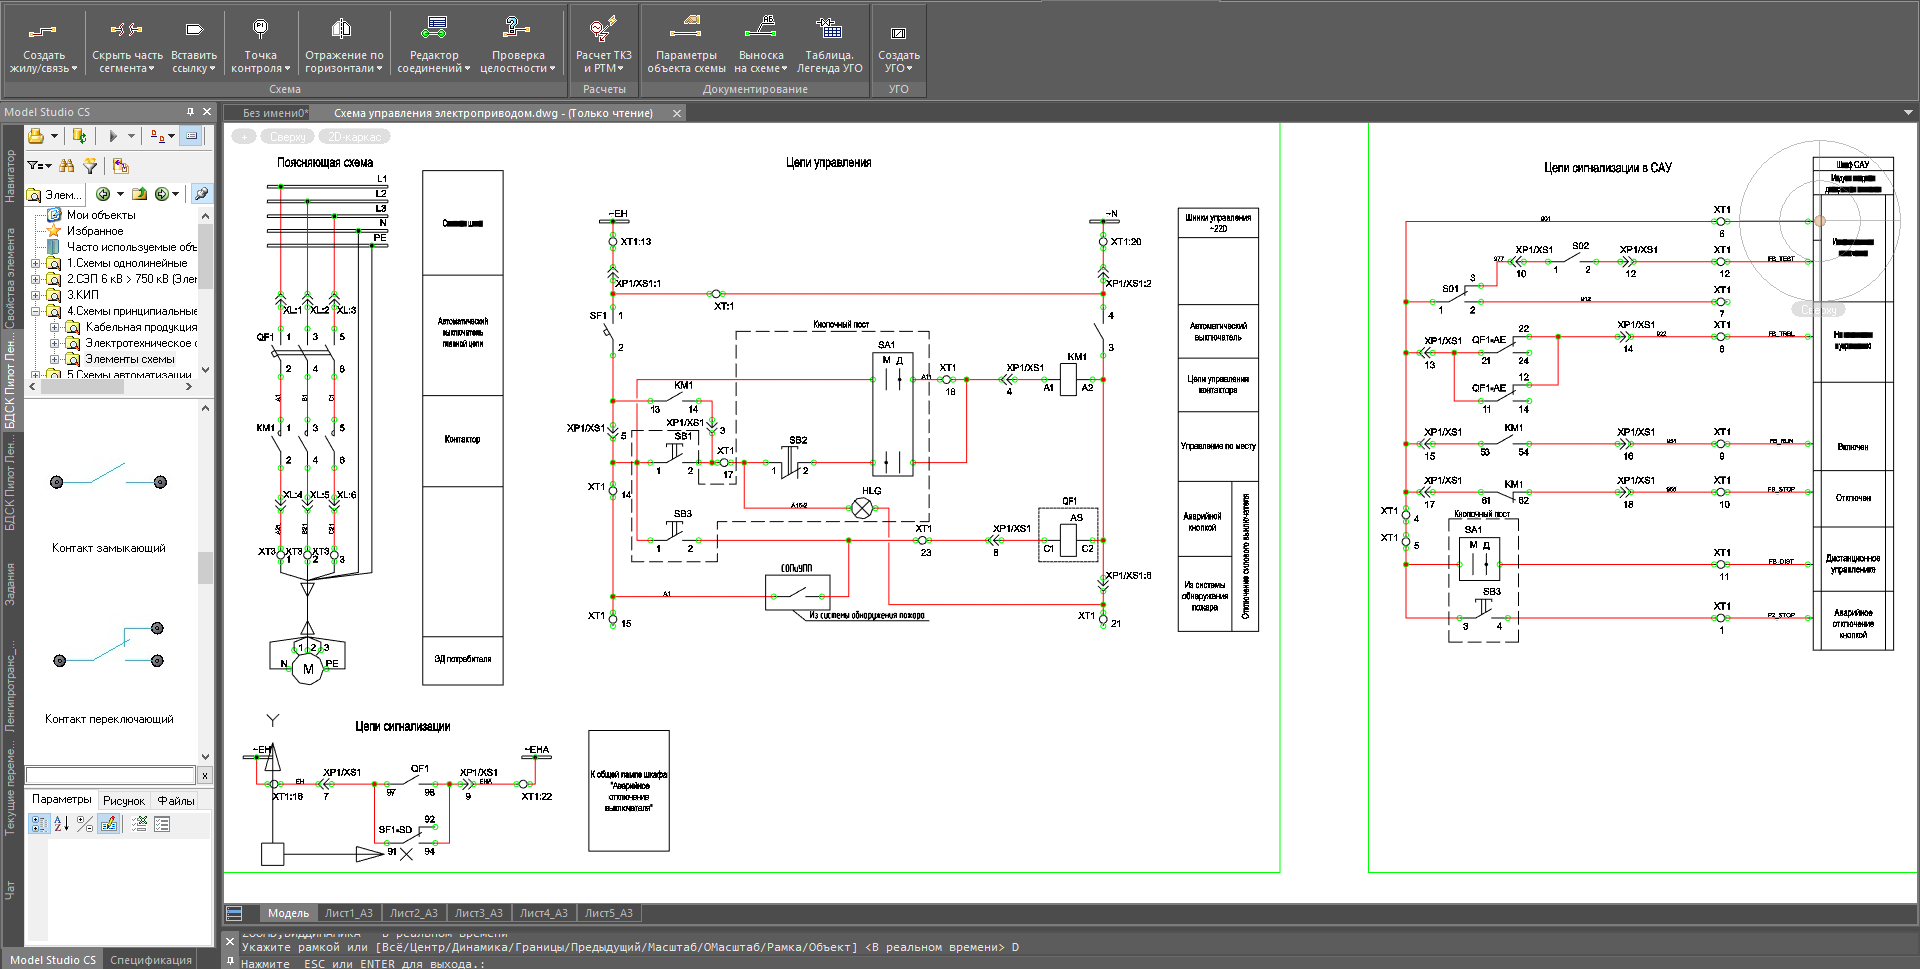Click the tree horizontal scrollbar
The image size is (1920, 969).
[110, 386]
